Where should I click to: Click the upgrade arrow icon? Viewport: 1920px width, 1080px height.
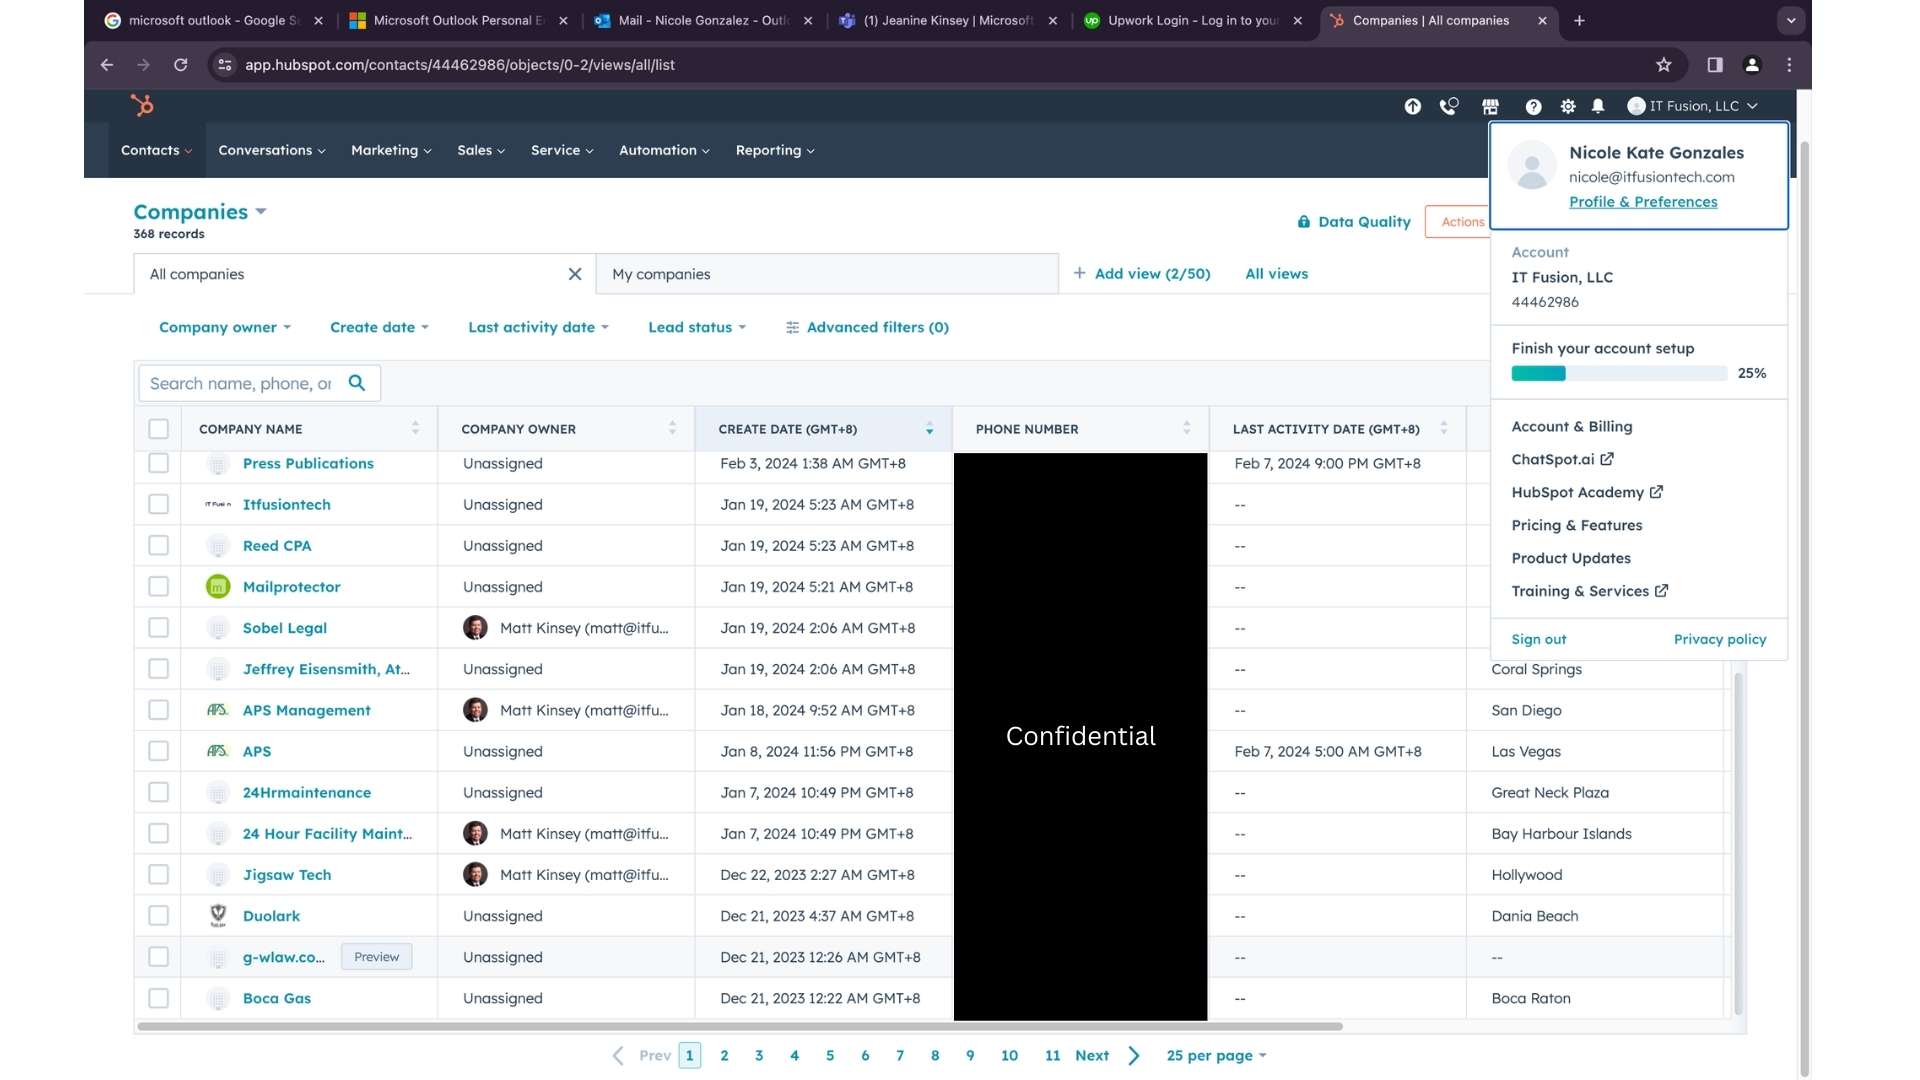point(1412,106)
